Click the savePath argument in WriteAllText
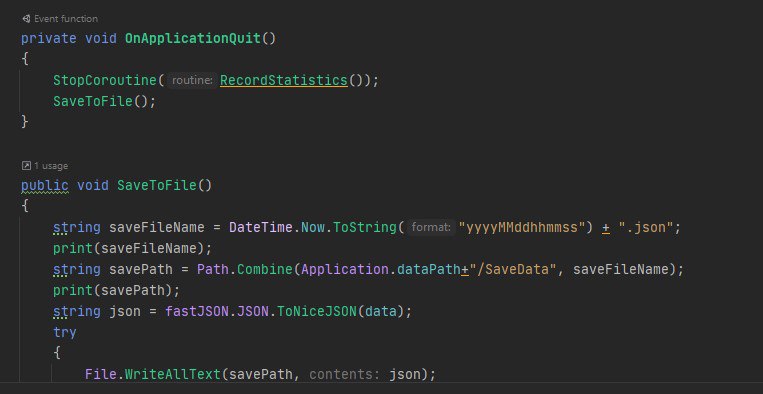Screen dimensions: 763x394 (261, 375)
